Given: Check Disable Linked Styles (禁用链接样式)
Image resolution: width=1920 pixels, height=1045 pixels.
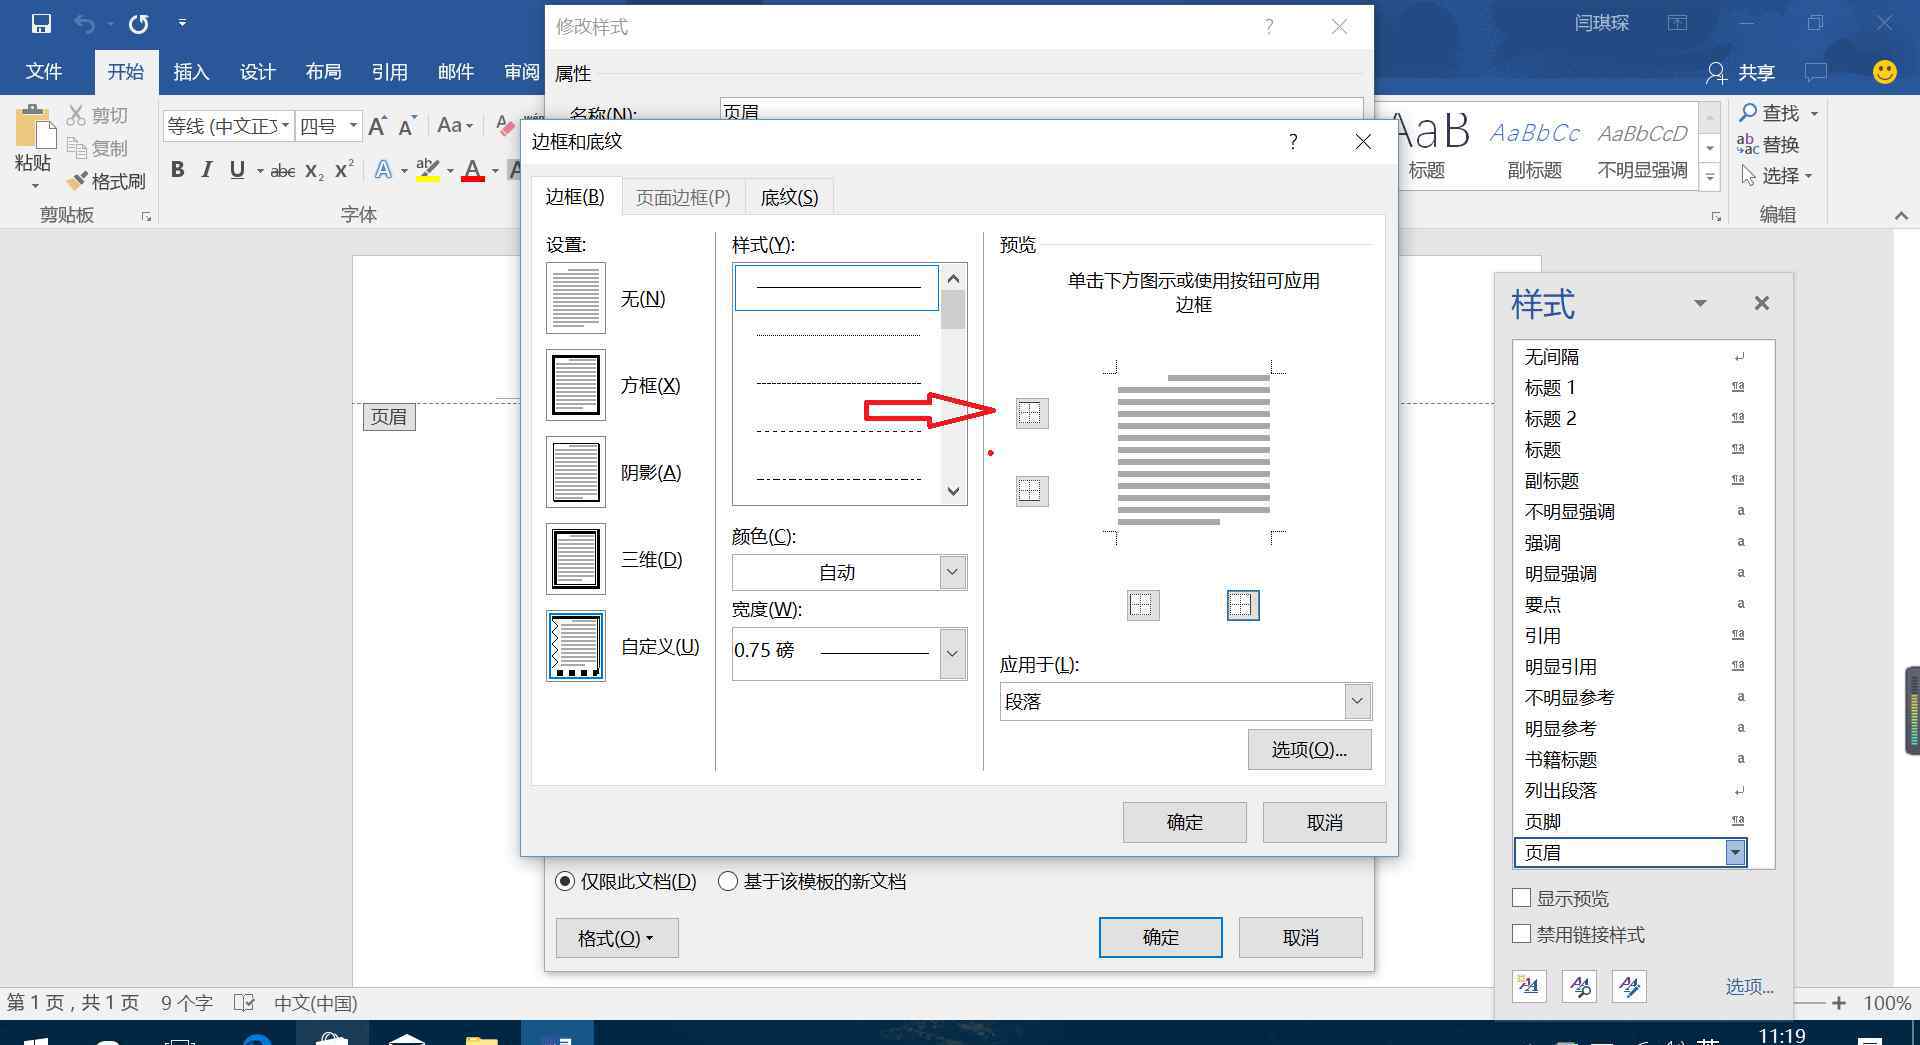Looking at the screenshot, I should pyautogui.click(x=1522, y=933).
